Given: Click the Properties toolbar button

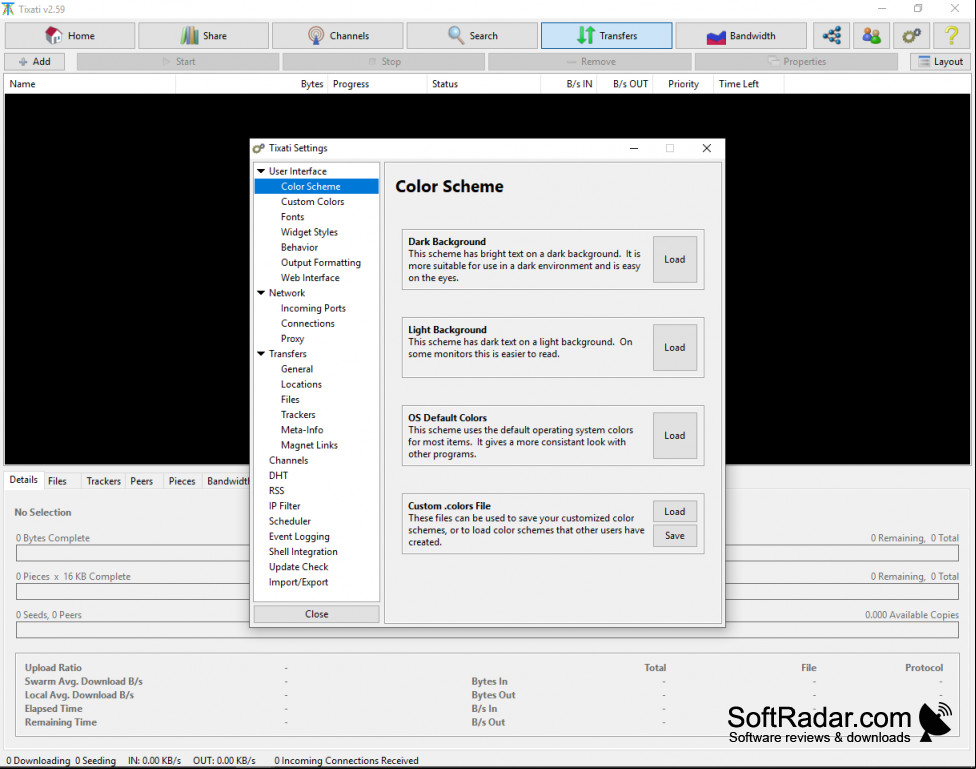Looking at the screenshot, I should [x=796, y=62].
